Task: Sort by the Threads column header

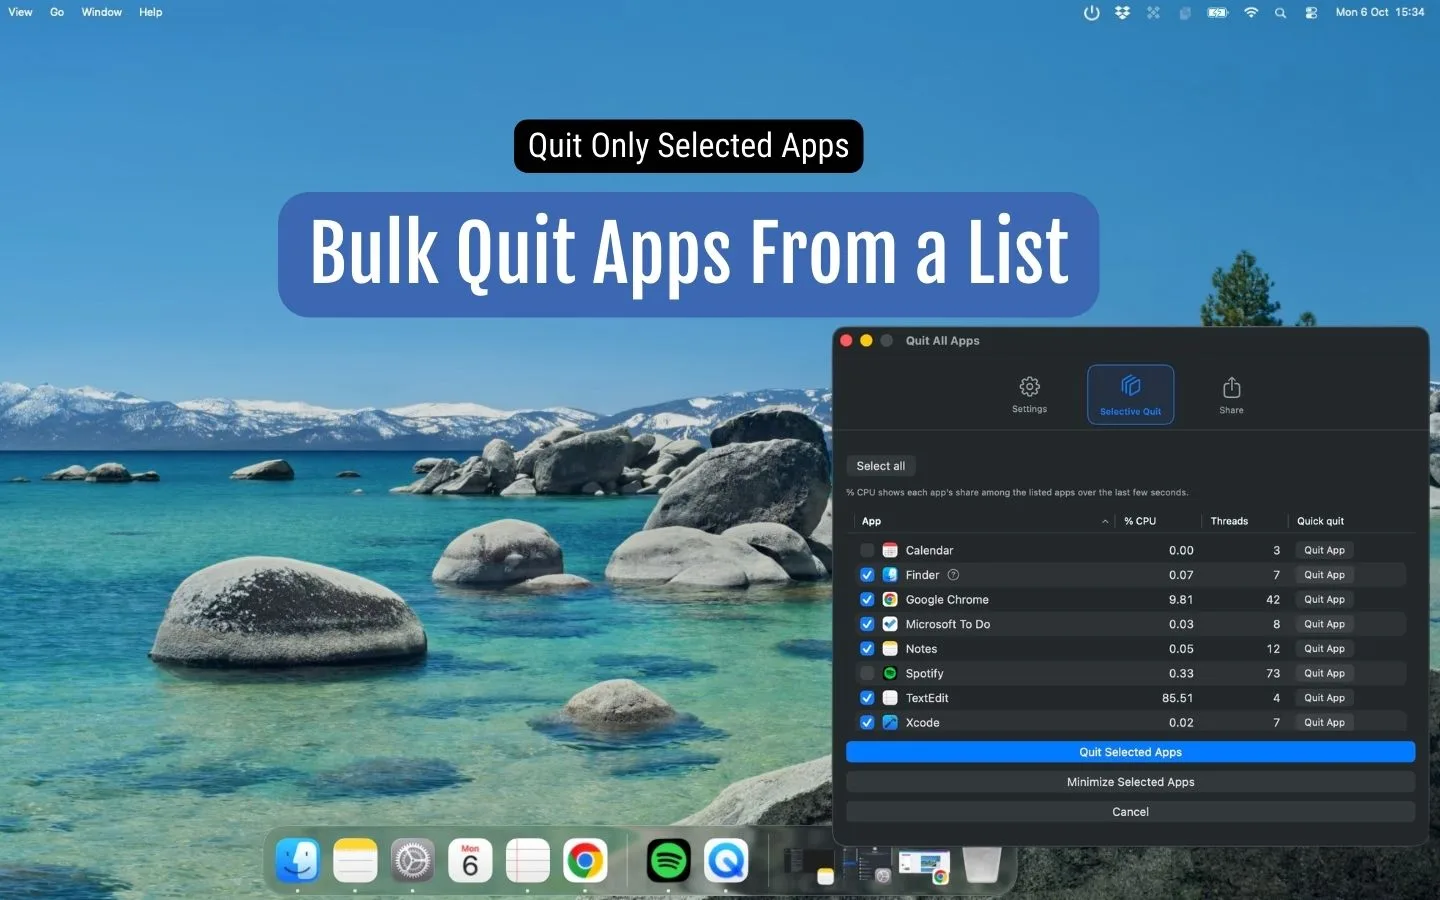Action: [x=1244, y=521]
